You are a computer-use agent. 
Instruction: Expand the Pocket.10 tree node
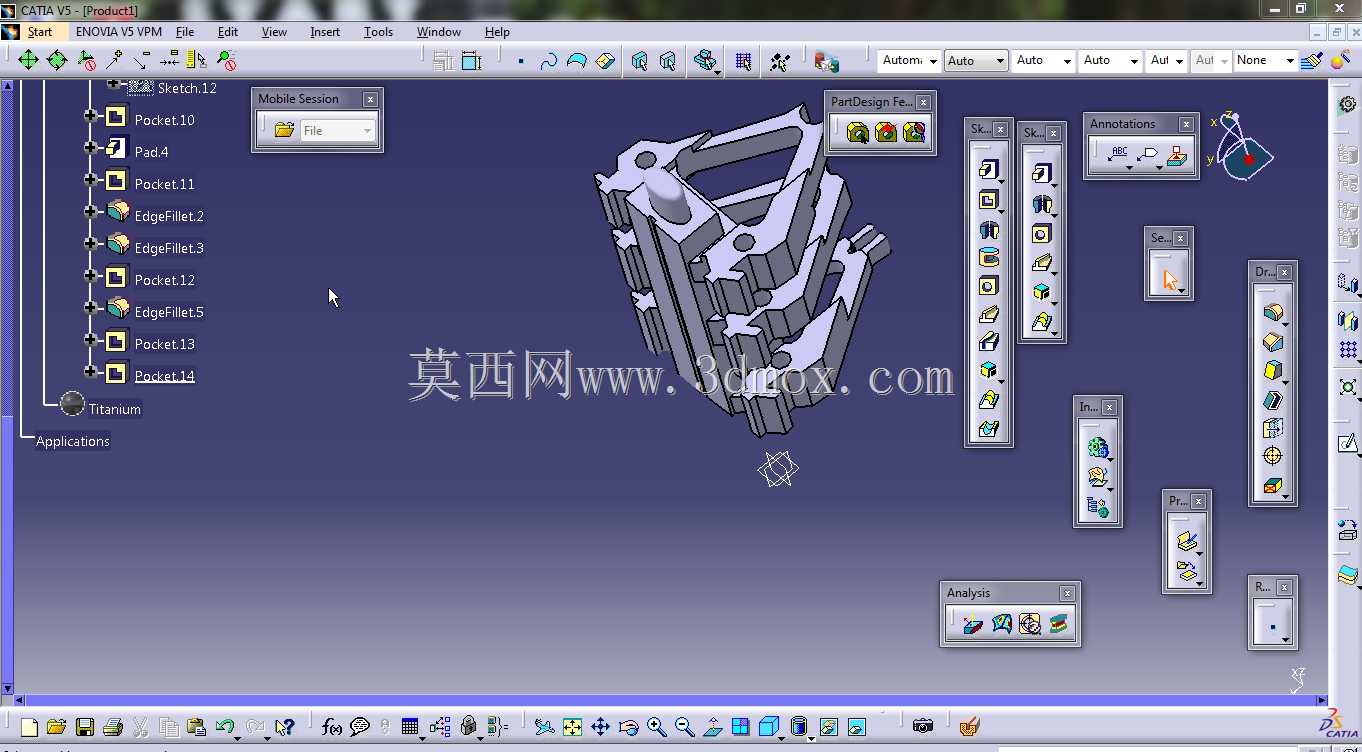(91, 116)
